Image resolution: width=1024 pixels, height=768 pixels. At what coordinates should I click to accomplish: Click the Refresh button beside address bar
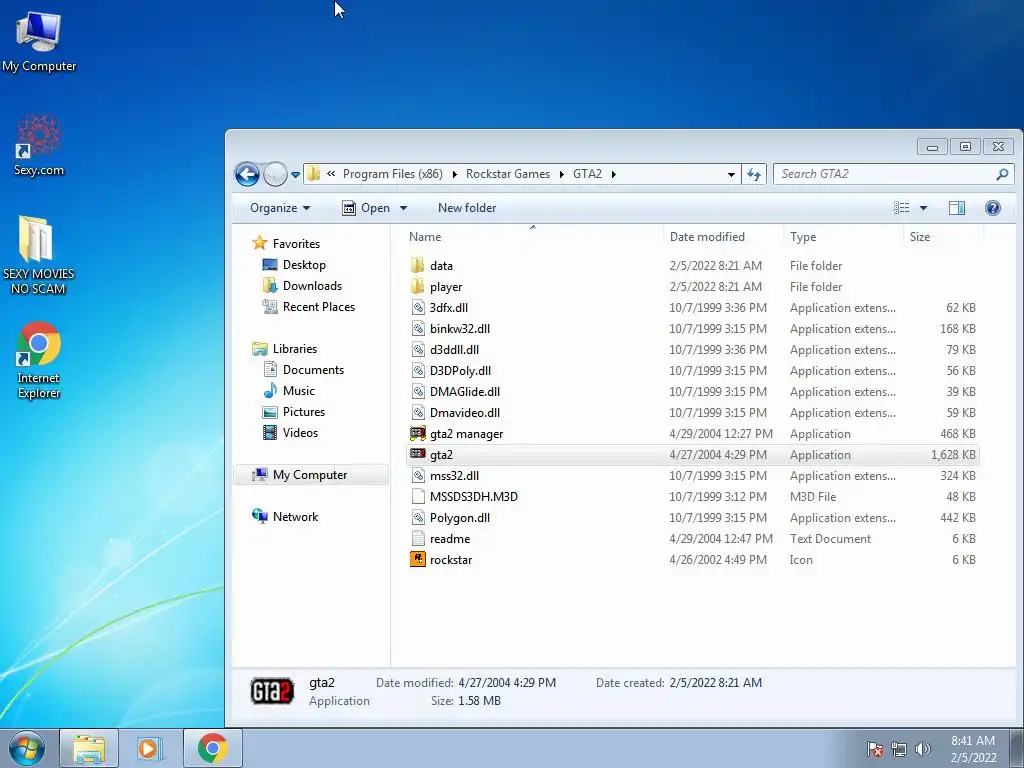coord(754,174)
